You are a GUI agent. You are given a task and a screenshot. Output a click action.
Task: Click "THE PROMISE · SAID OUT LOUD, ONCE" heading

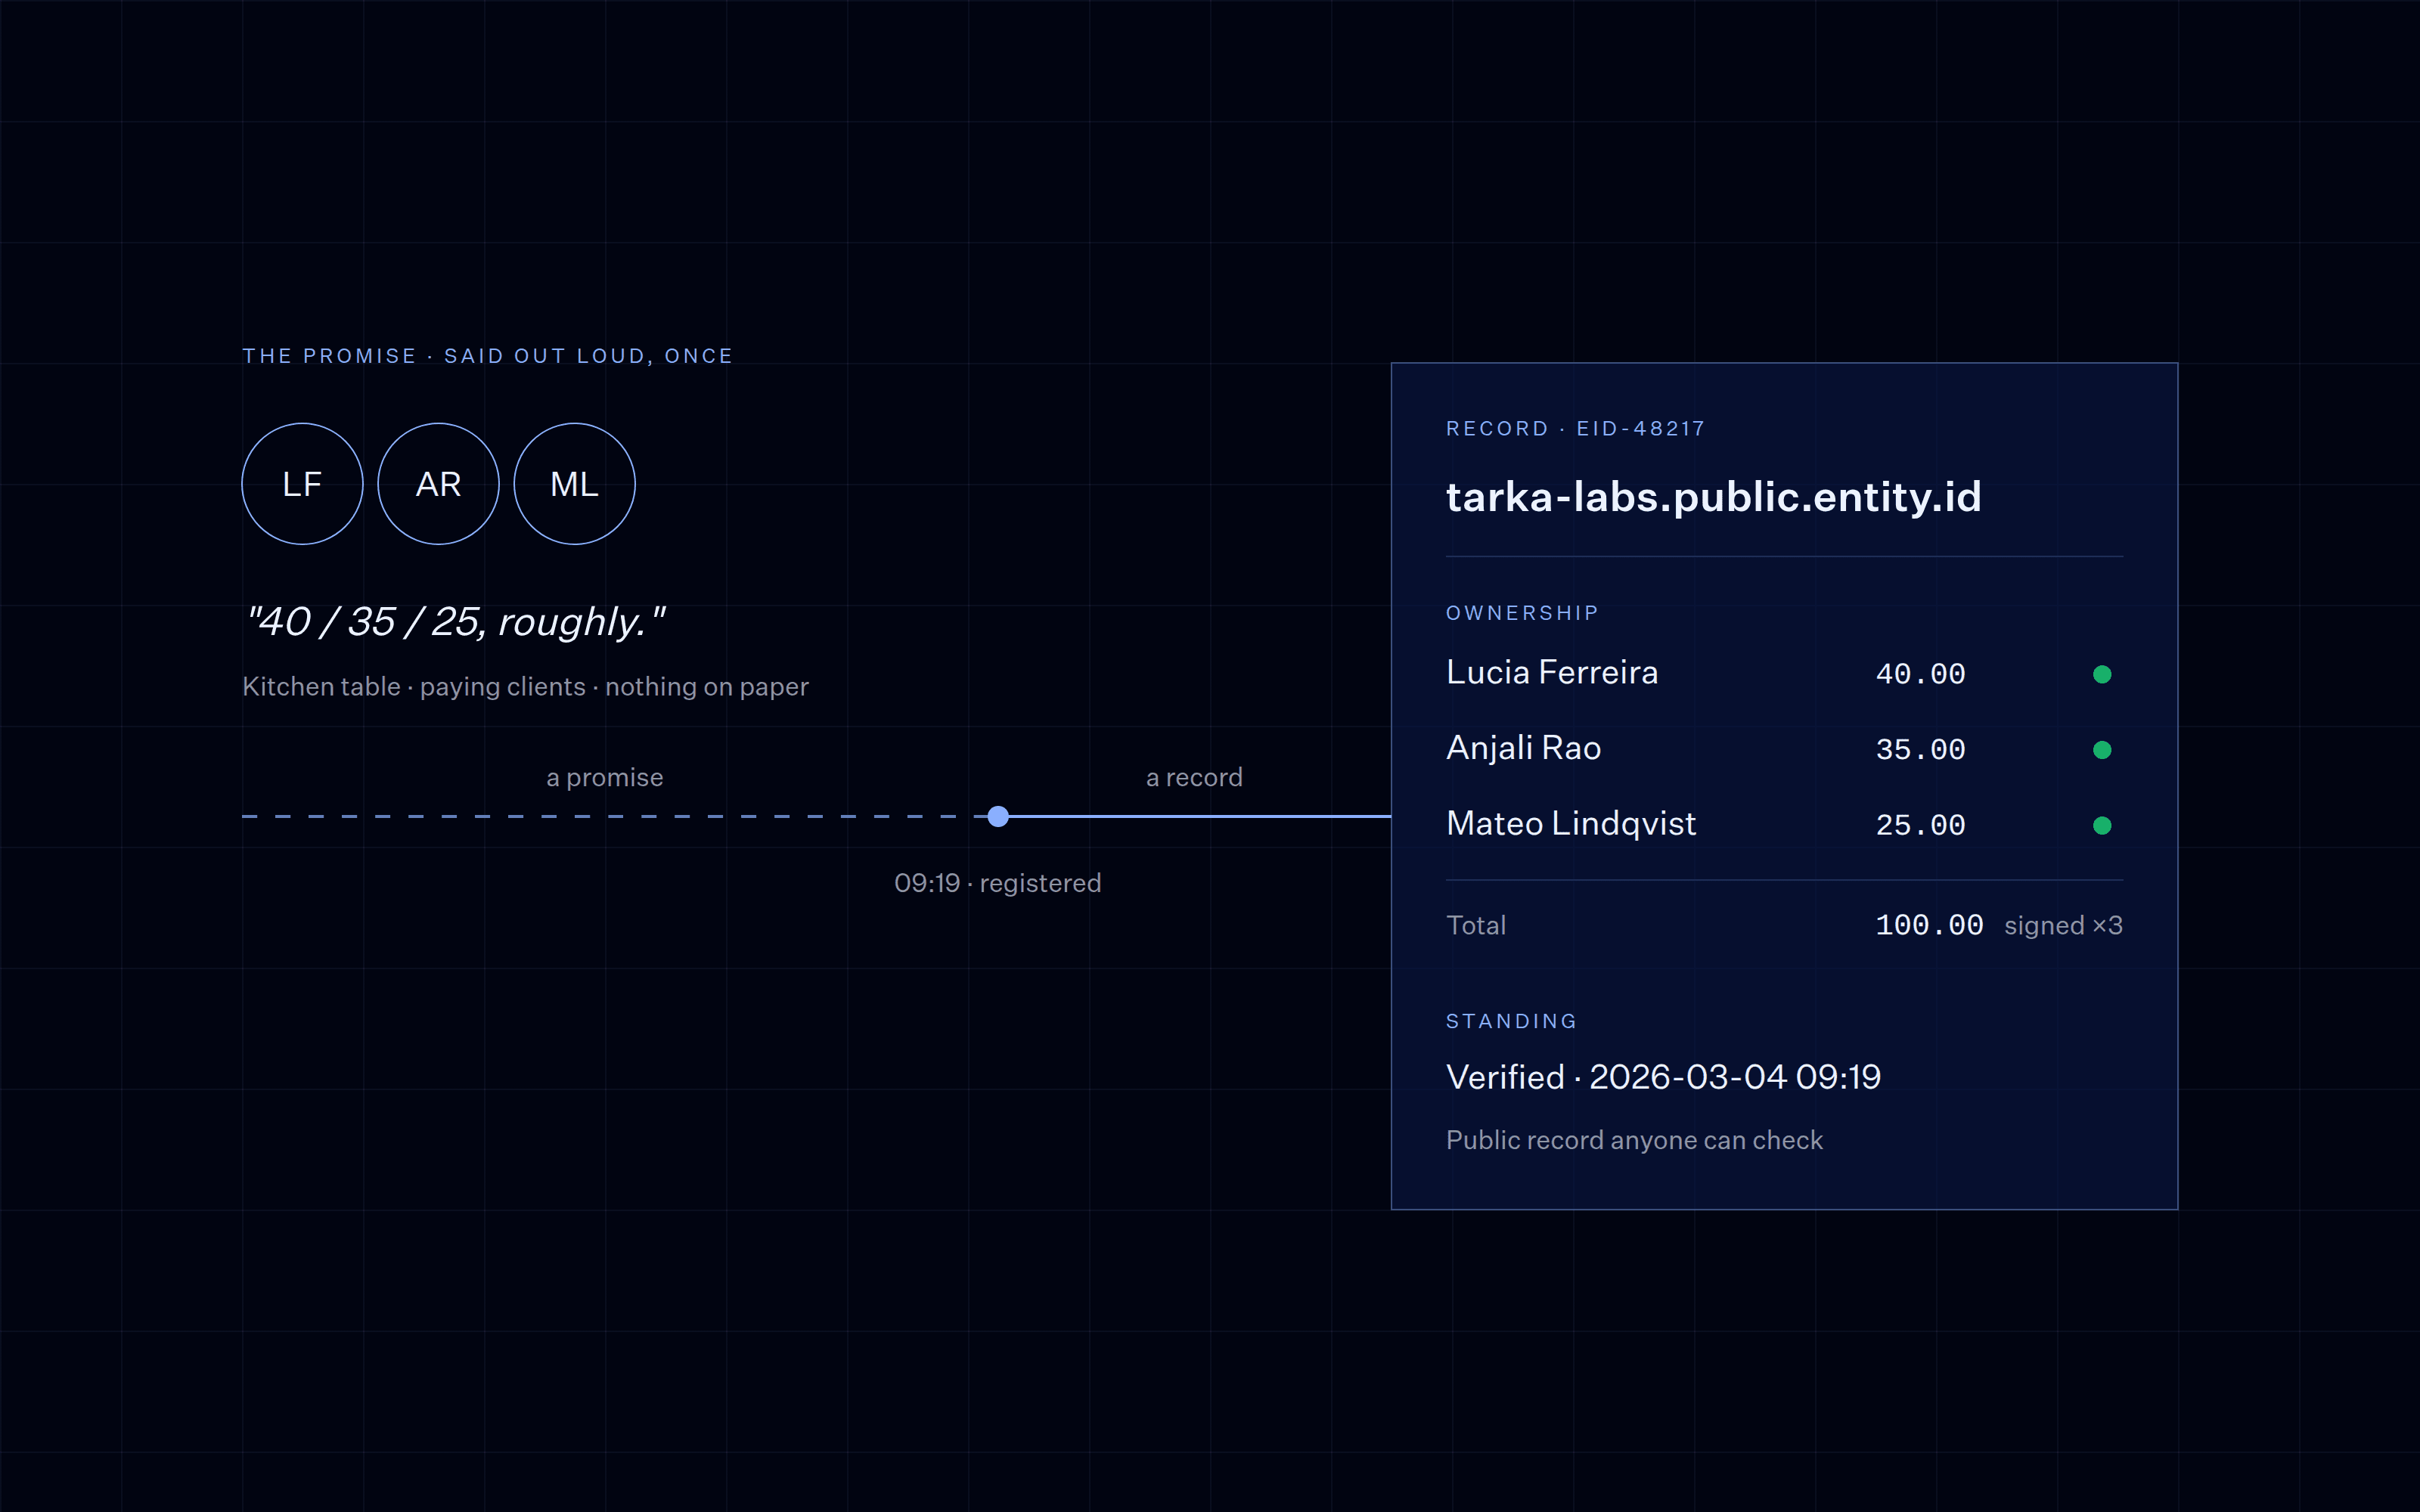pyautogui.click(x=487, y=356)
